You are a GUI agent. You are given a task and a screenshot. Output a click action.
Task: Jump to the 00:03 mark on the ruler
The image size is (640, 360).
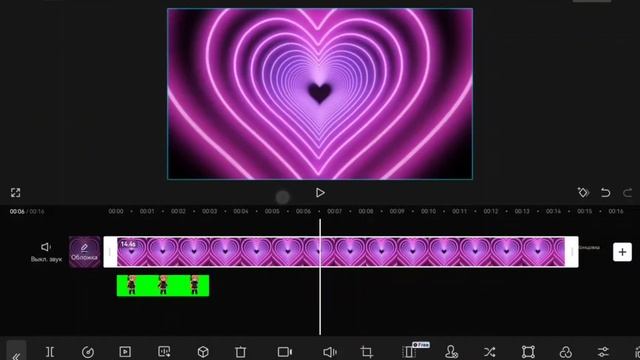pos(209,211)
